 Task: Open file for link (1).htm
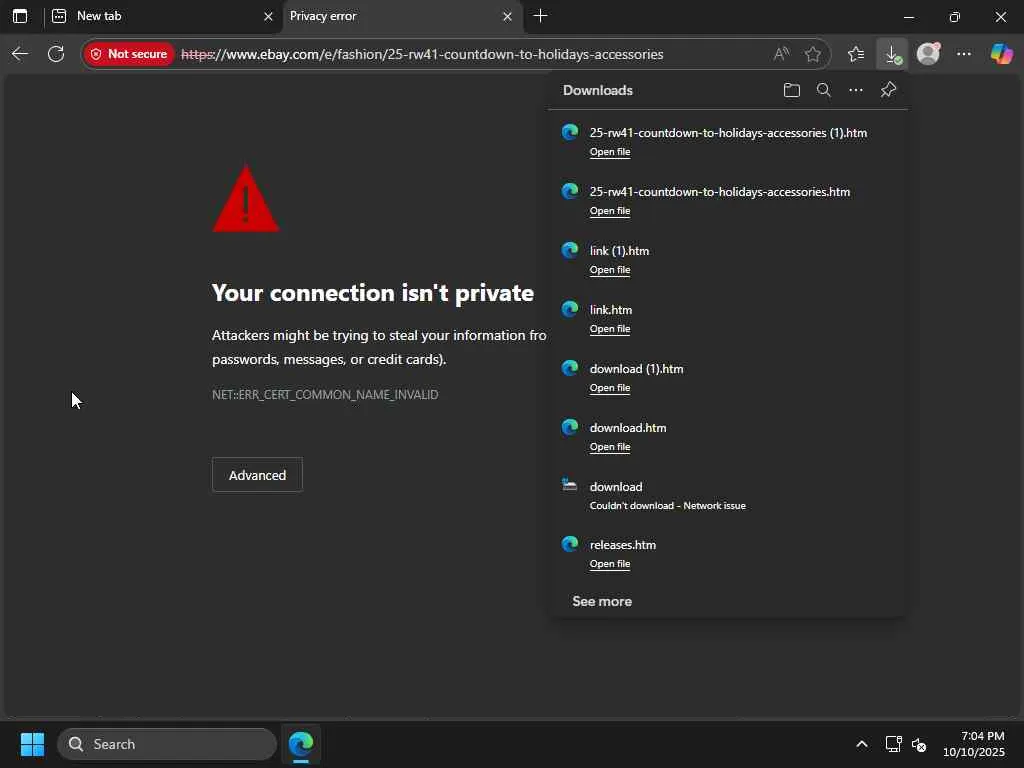pyautogui.click(x=610, y=270)
